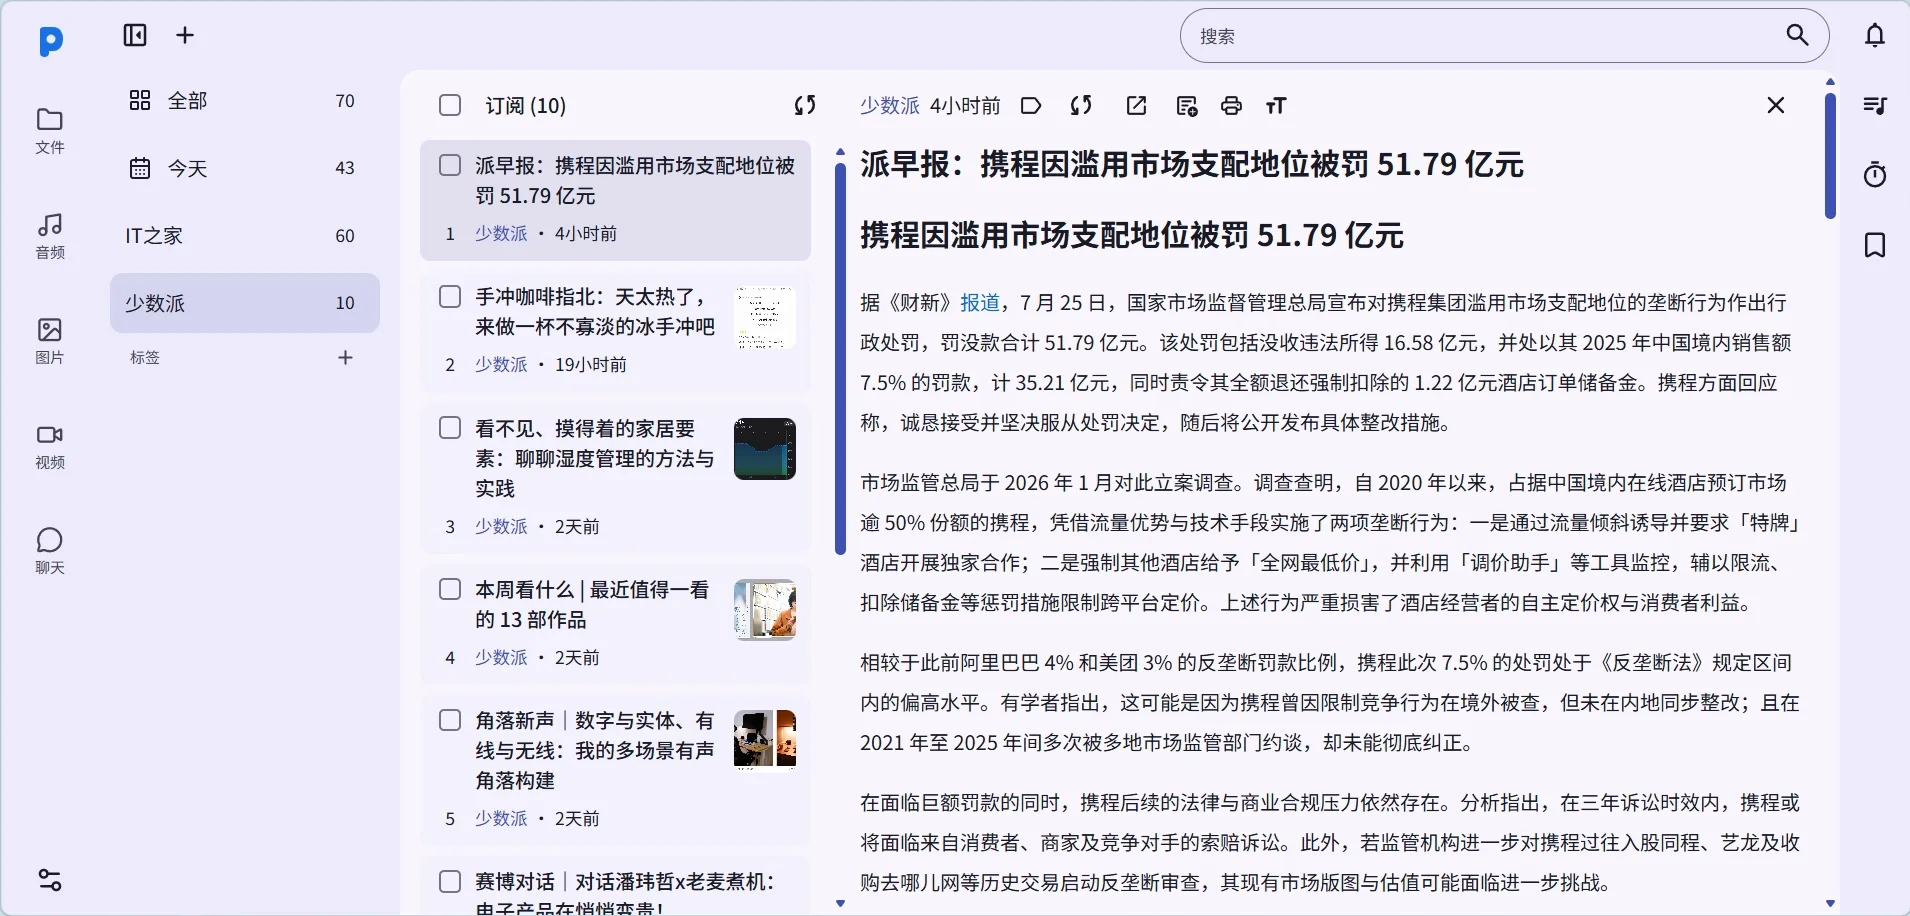
Task: Click the article title 派早报 heading in reader
Action: (1192, 164)
